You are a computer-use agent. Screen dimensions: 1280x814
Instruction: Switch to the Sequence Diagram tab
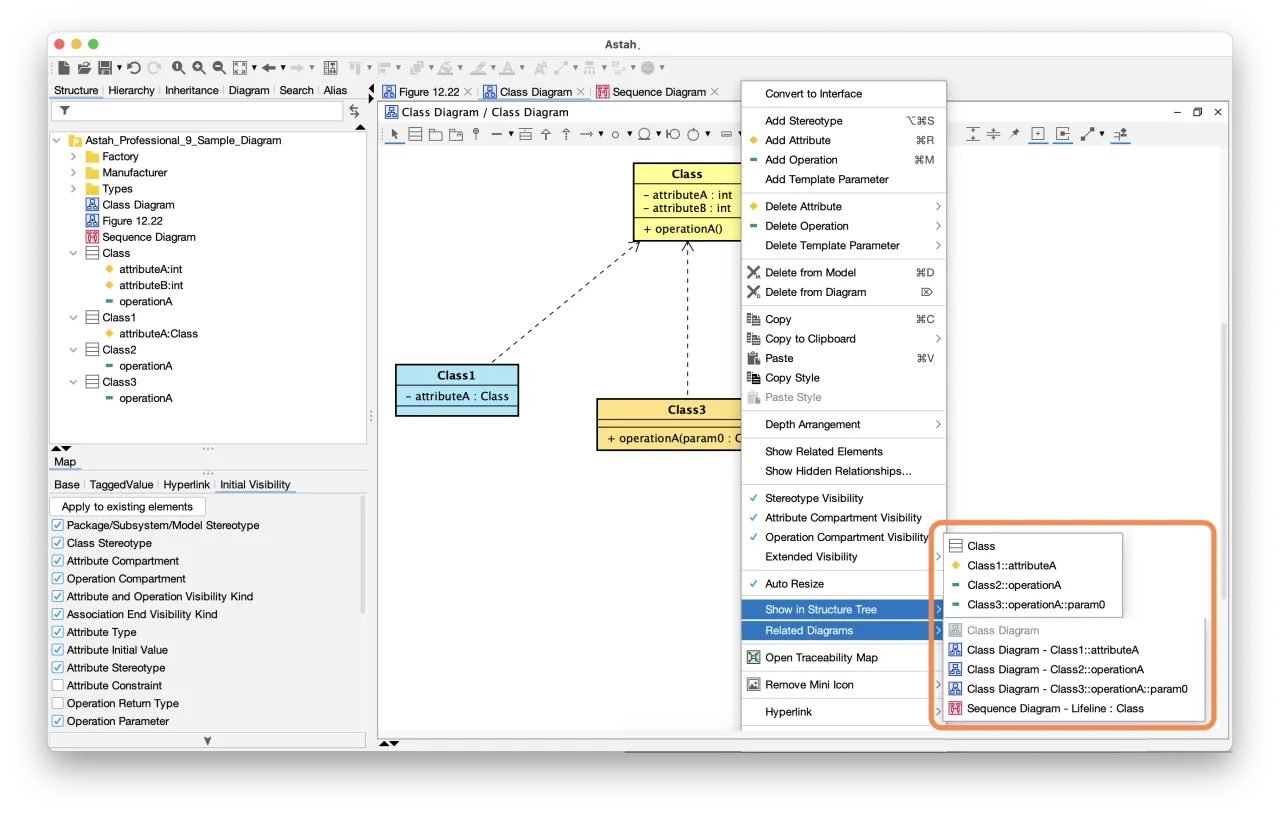[657, 92]
